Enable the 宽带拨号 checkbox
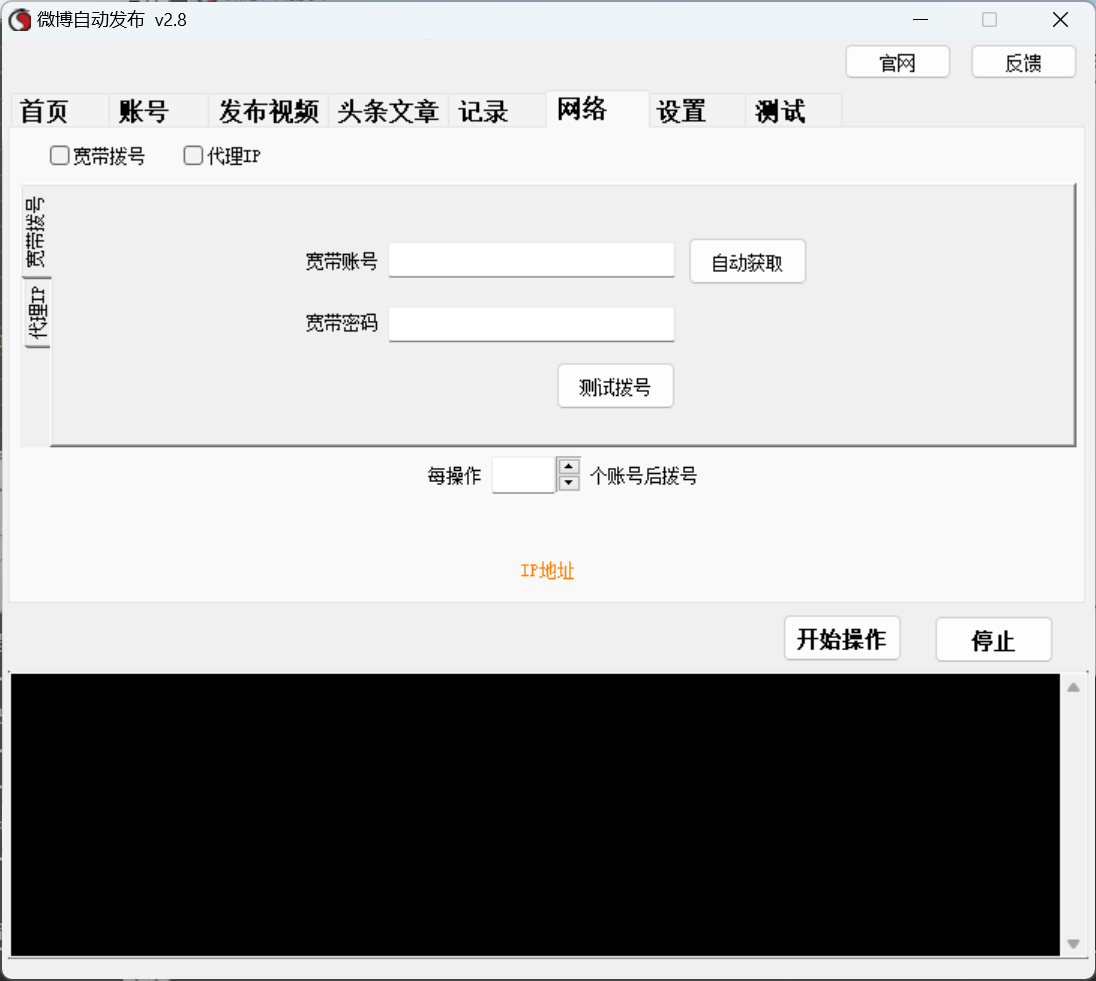Viewport: 1096px width, 981px height. [59, 155]
